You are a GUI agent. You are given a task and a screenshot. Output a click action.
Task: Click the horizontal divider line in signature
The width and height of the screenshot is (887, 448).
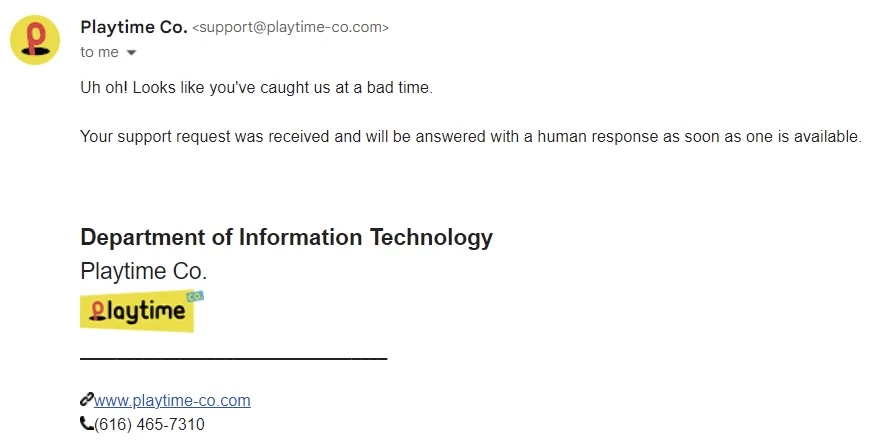pos(233,357)
